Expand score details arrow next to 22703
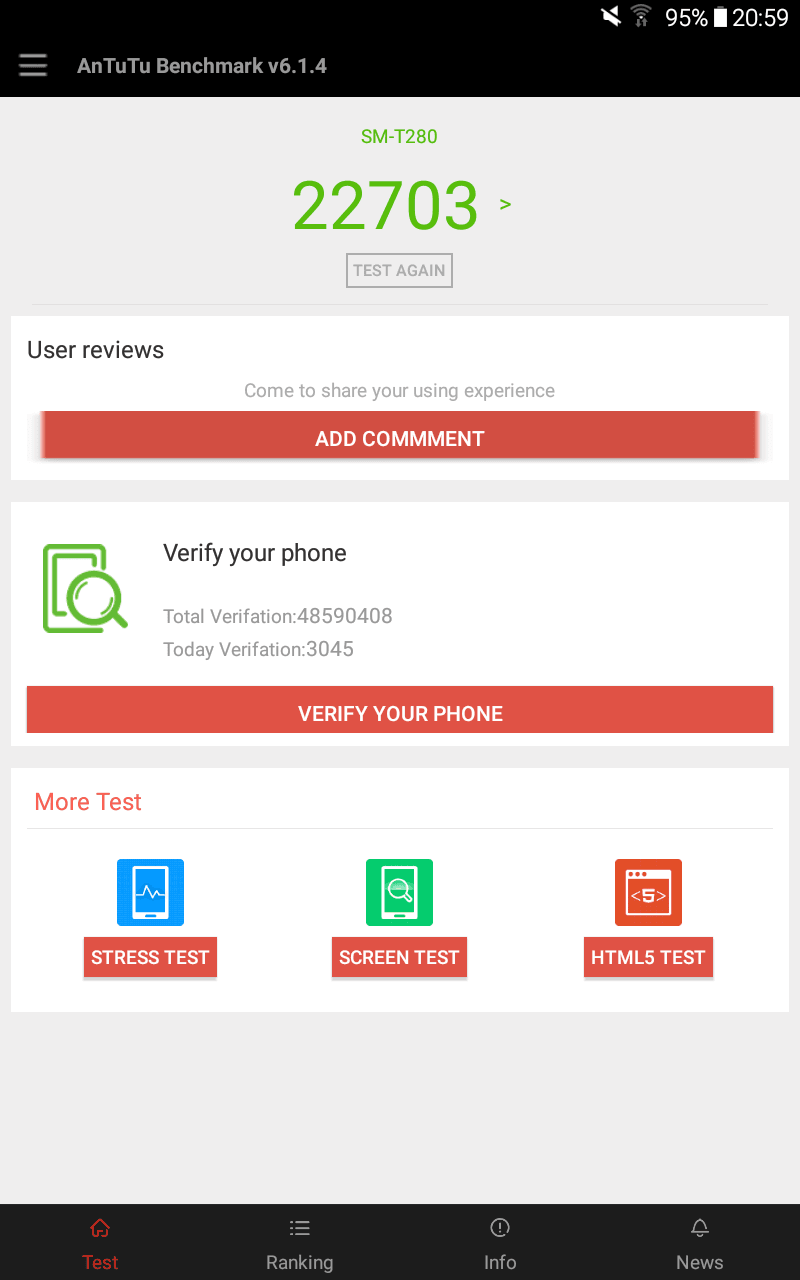Image resolution: width=800 pixels, height=1280 pixels. coord(505,204)
